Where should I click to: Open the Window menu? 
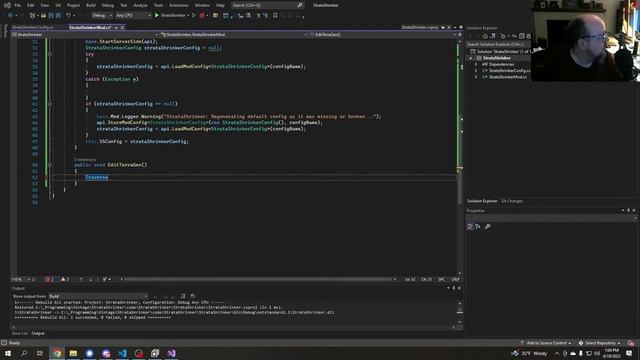202,5
